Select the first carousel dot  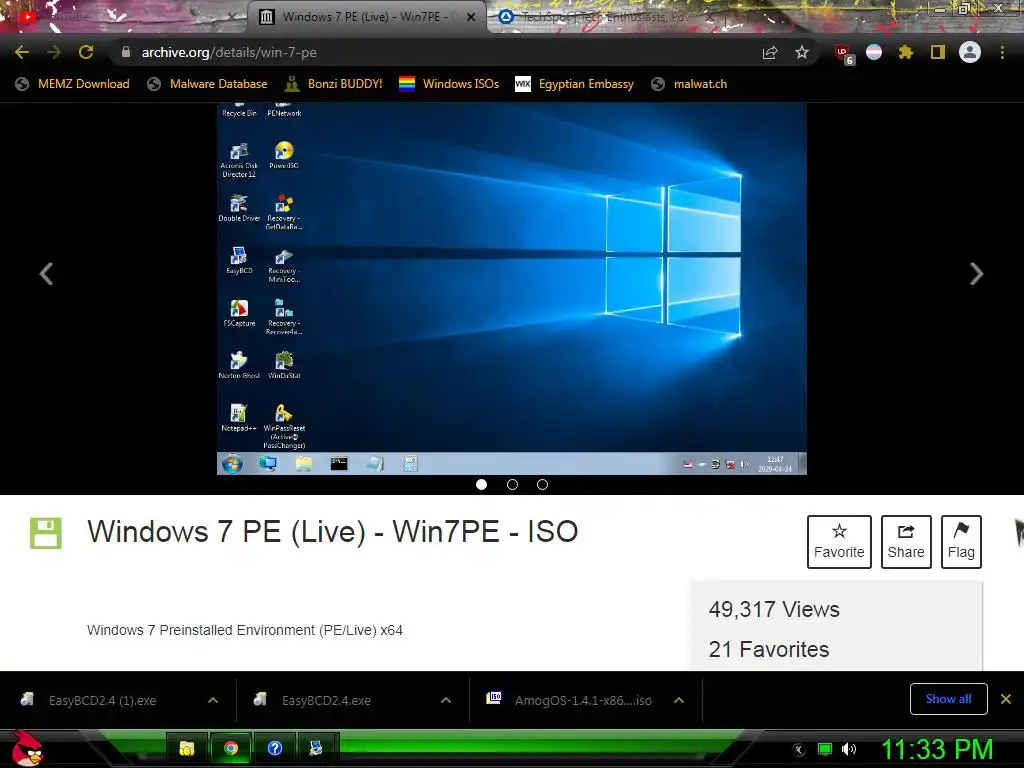coord(482,485)
